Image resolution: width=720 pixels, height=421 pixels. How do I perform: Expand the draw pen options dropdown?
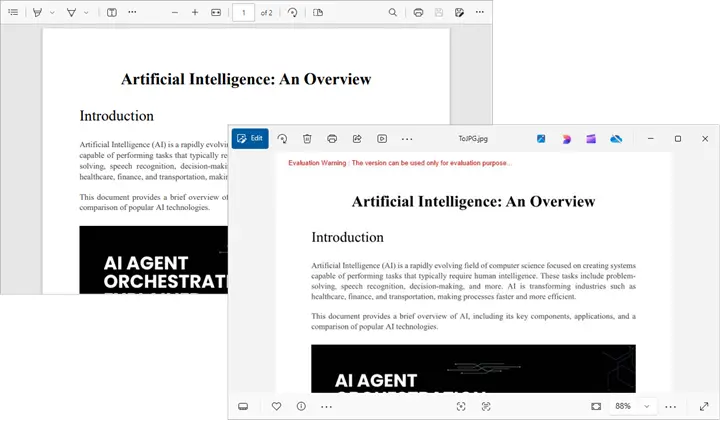pos(86,12)
